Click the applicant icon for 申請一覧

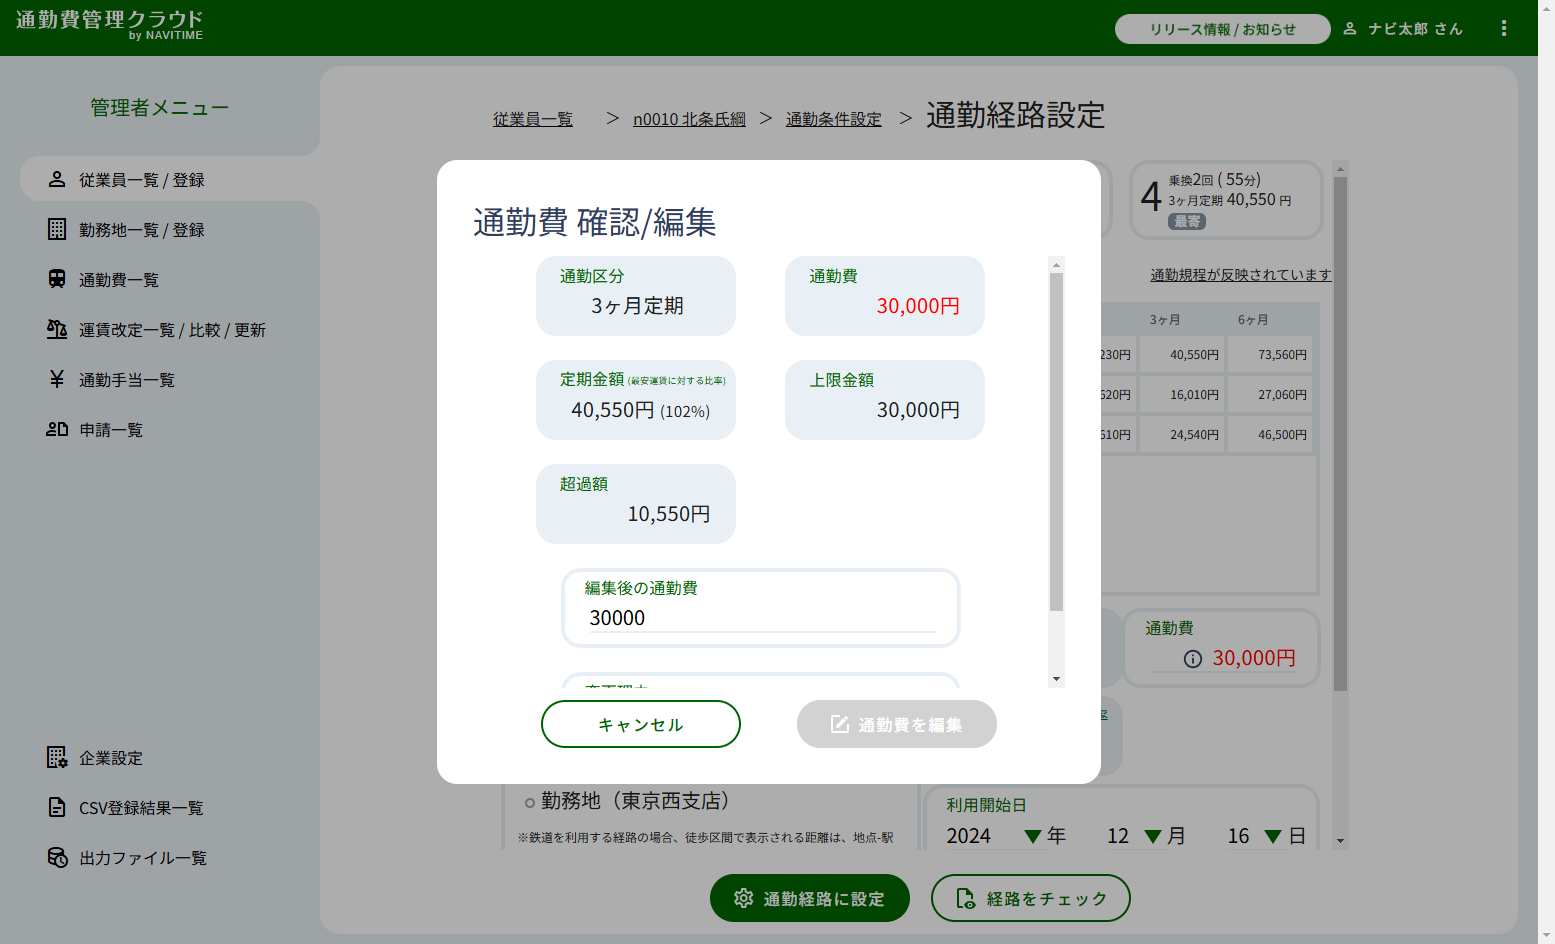click(x=57, y=429)
